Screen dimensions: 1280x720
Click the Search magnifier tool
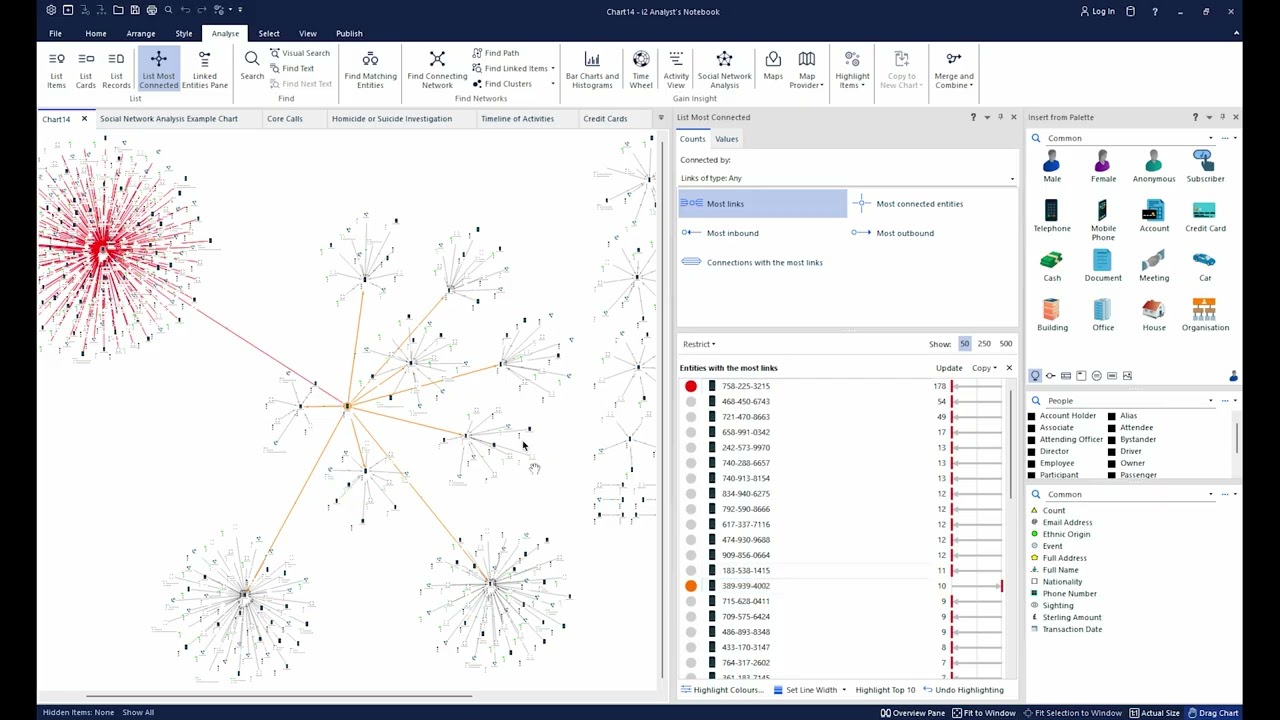tap(252, 66)
